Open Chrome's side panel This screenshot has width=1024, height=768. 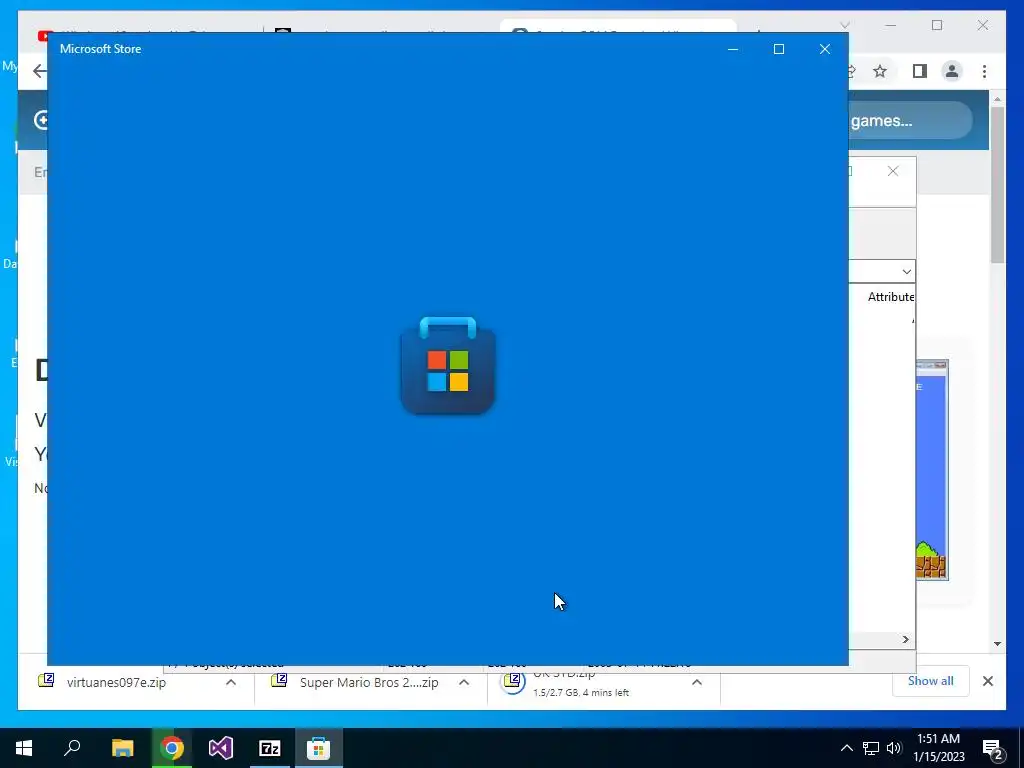(x=920, y=71)
